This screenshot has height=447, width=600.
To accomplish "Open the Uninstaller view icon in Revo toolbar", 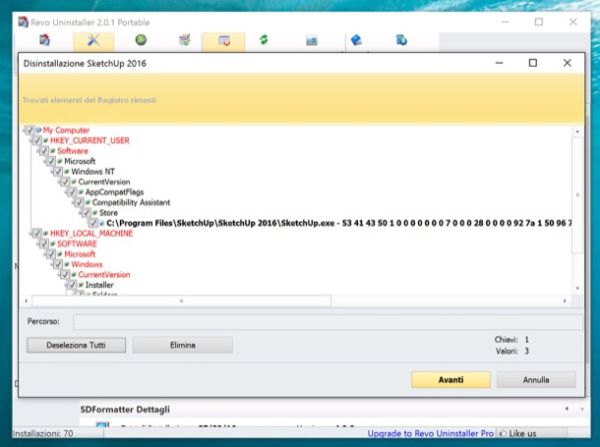I will tap(45, 40).
